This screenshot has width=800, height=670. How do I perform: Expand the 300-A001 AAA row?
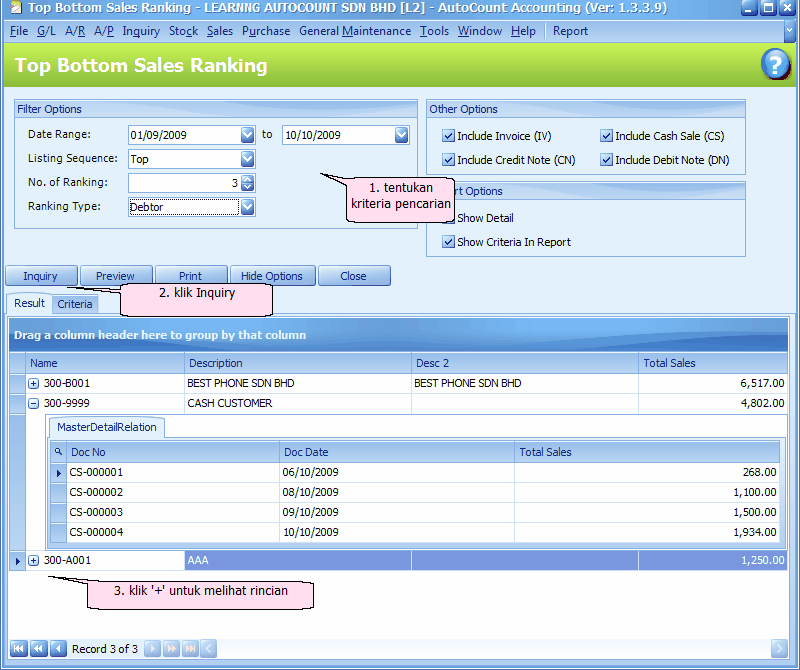34,561
